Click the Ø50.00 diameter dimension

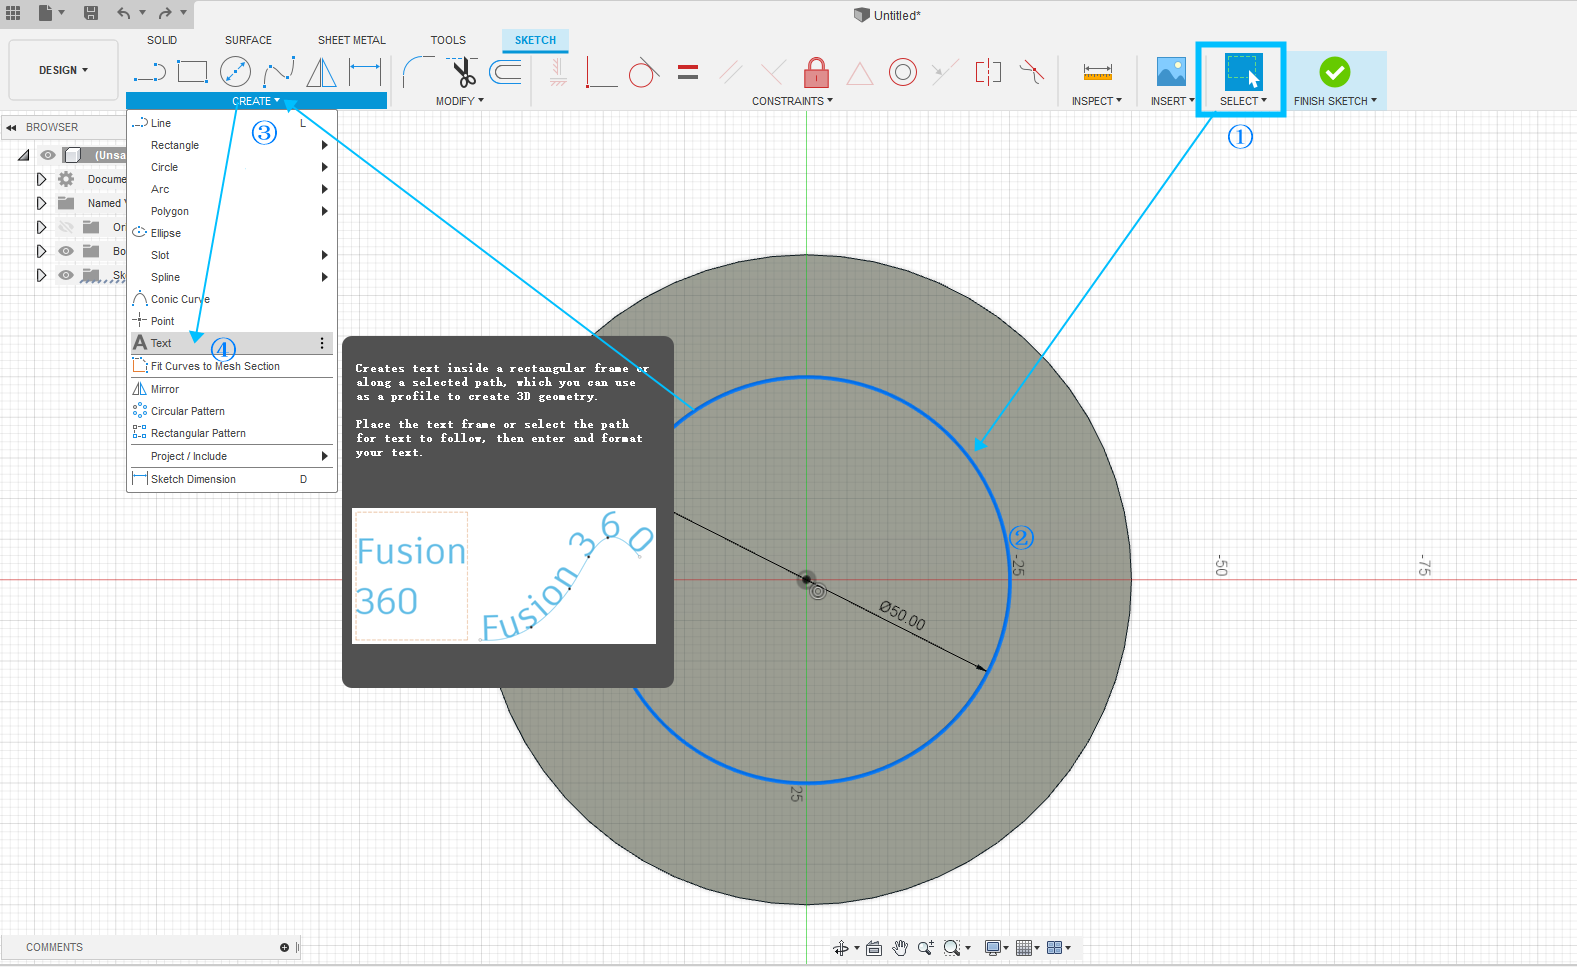[x=902, y=615]
